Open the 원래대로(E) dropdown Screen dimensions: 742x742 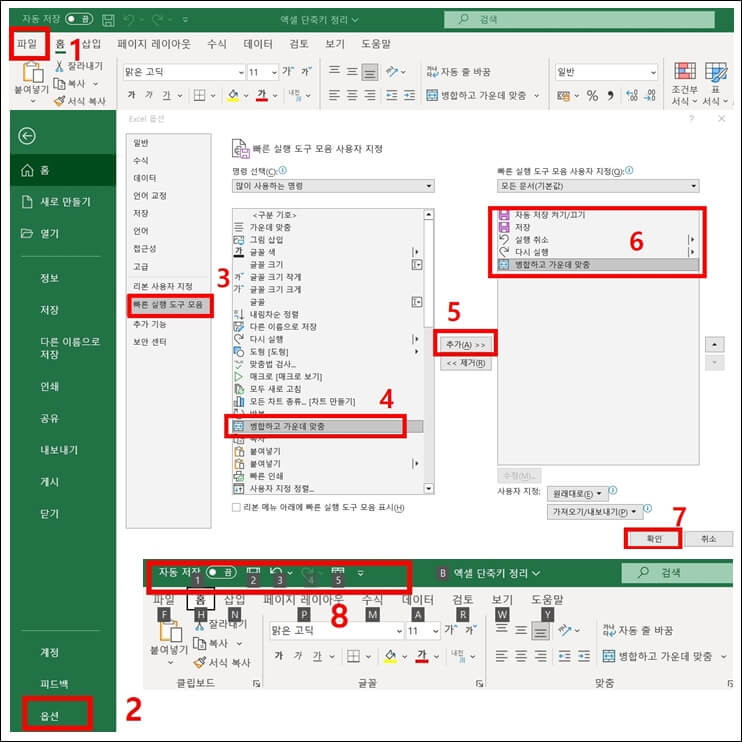pos(577,494)
